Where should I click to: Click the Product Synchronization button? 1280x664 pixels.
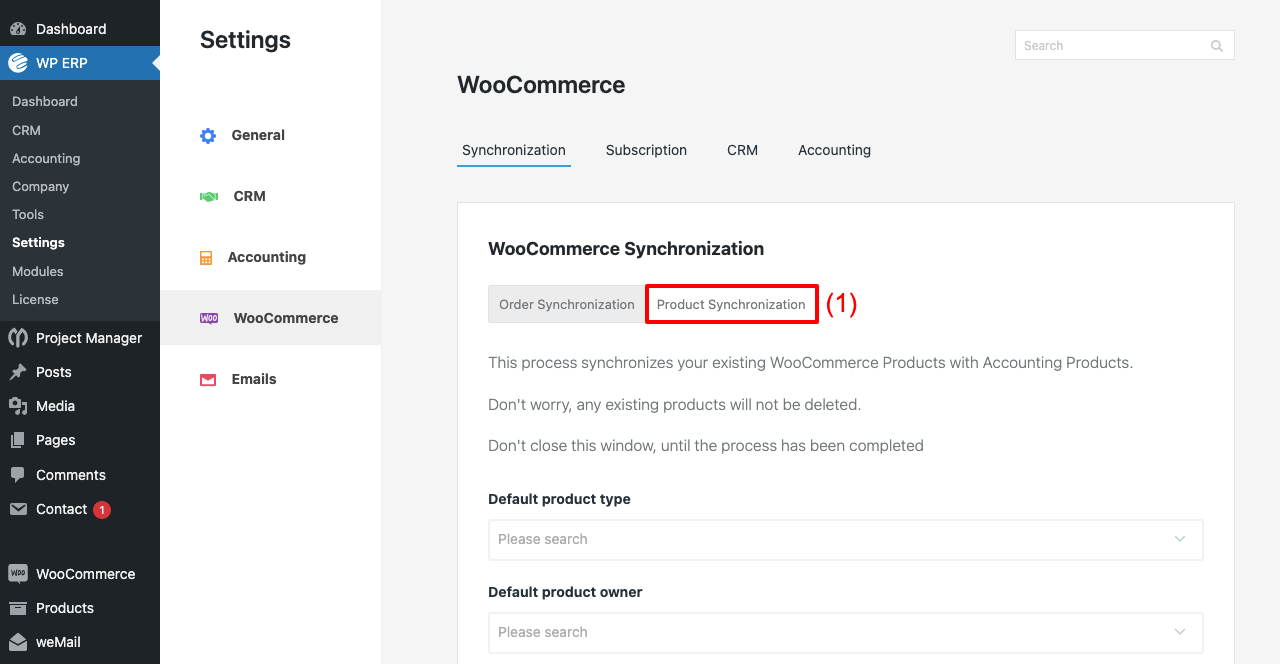tap(731, 303)
